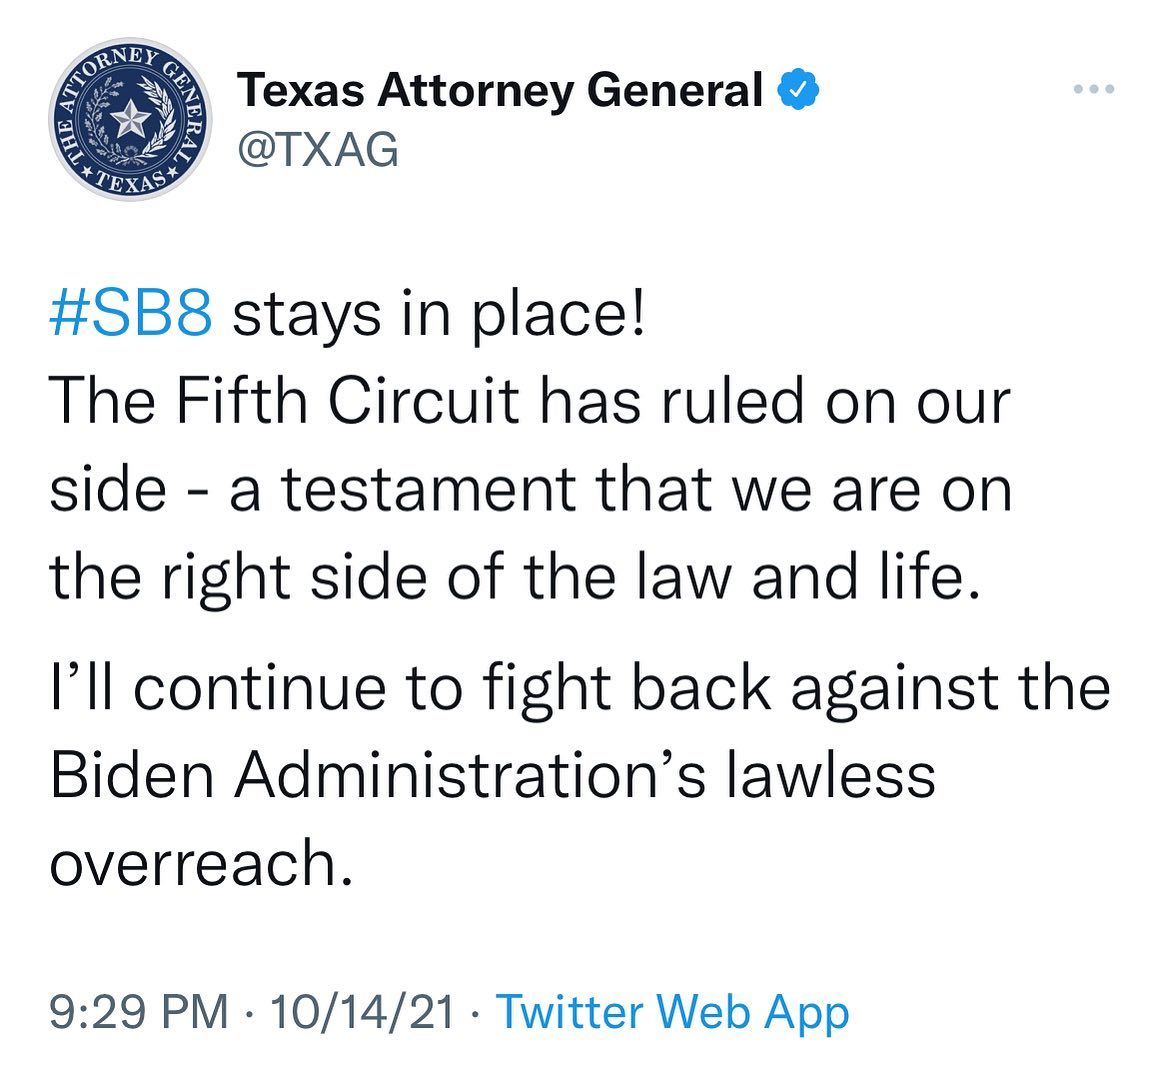Click the Texas Attorney General display name

502,91
